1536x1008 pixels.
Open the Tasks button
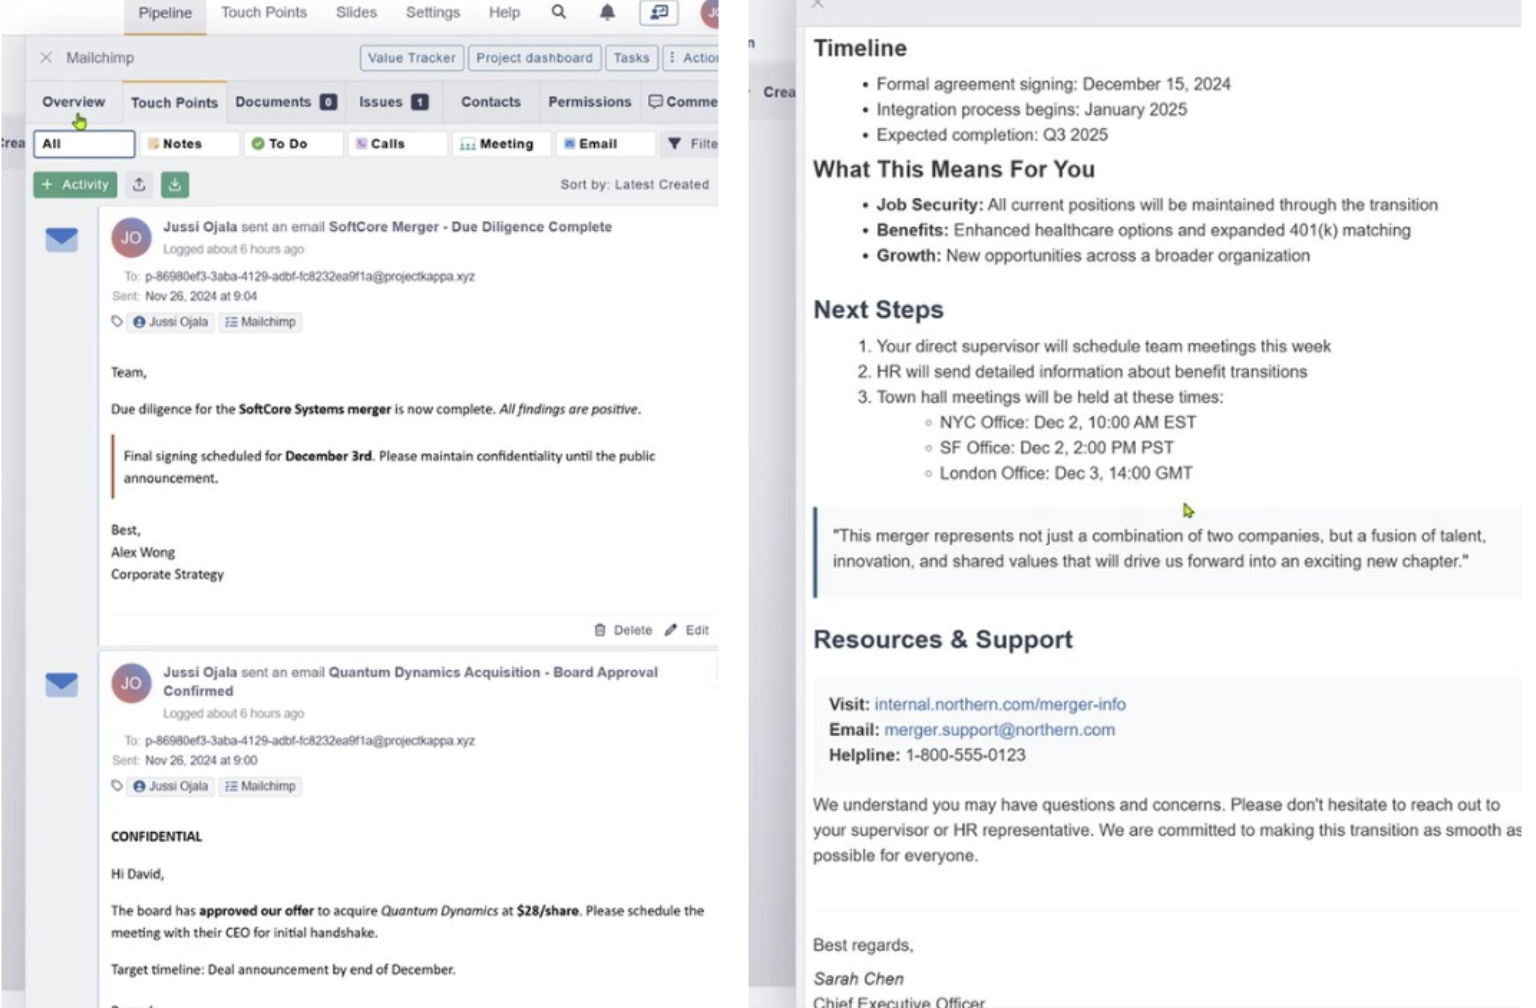[x=632, y=58]
